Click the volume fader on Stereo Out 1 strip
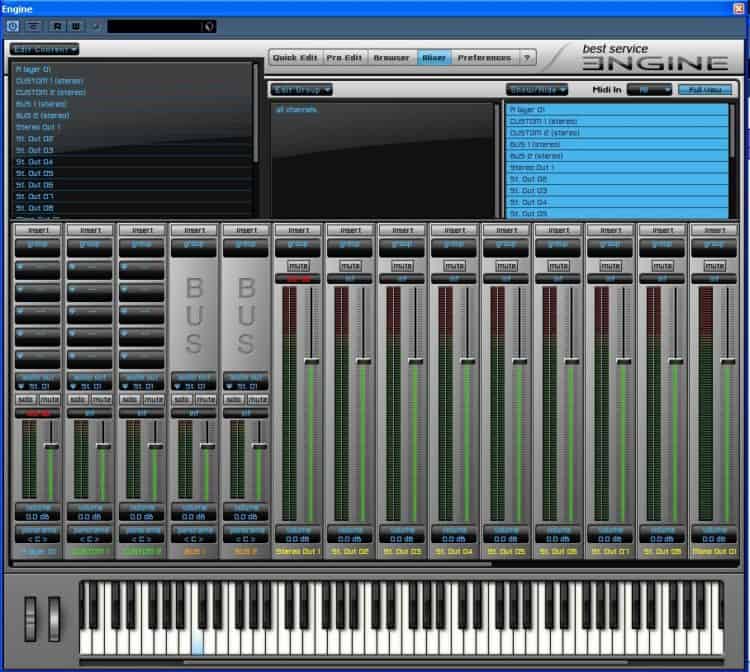 click(312, 361)
